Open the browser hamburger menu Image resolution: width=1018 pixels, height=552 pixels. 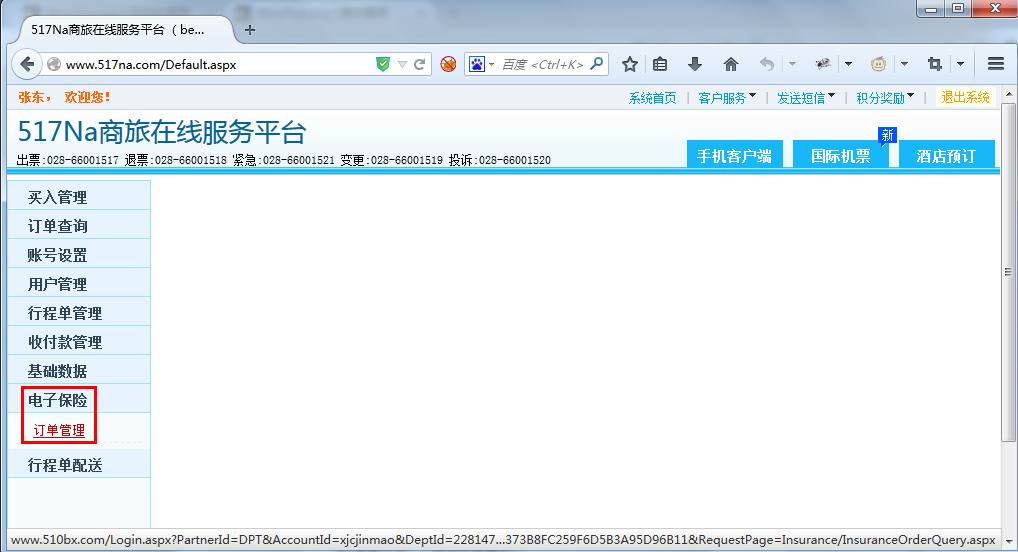996,64
